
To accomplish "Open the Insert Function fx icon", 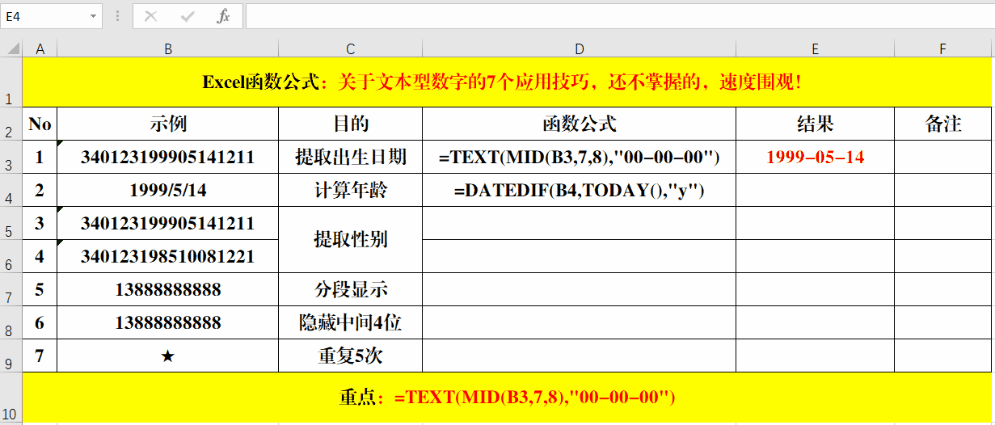I will point(223,16).
